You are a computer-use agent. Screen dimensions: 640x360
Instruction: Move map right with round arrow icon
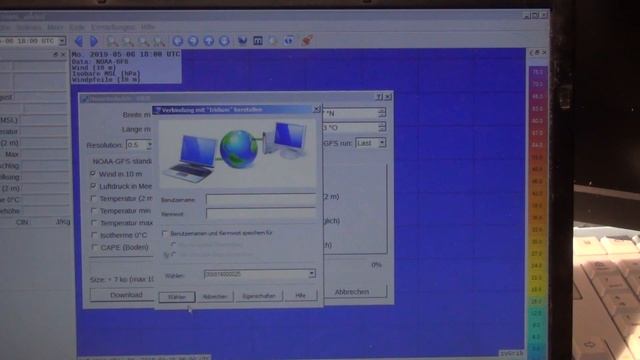pos(193,41)
